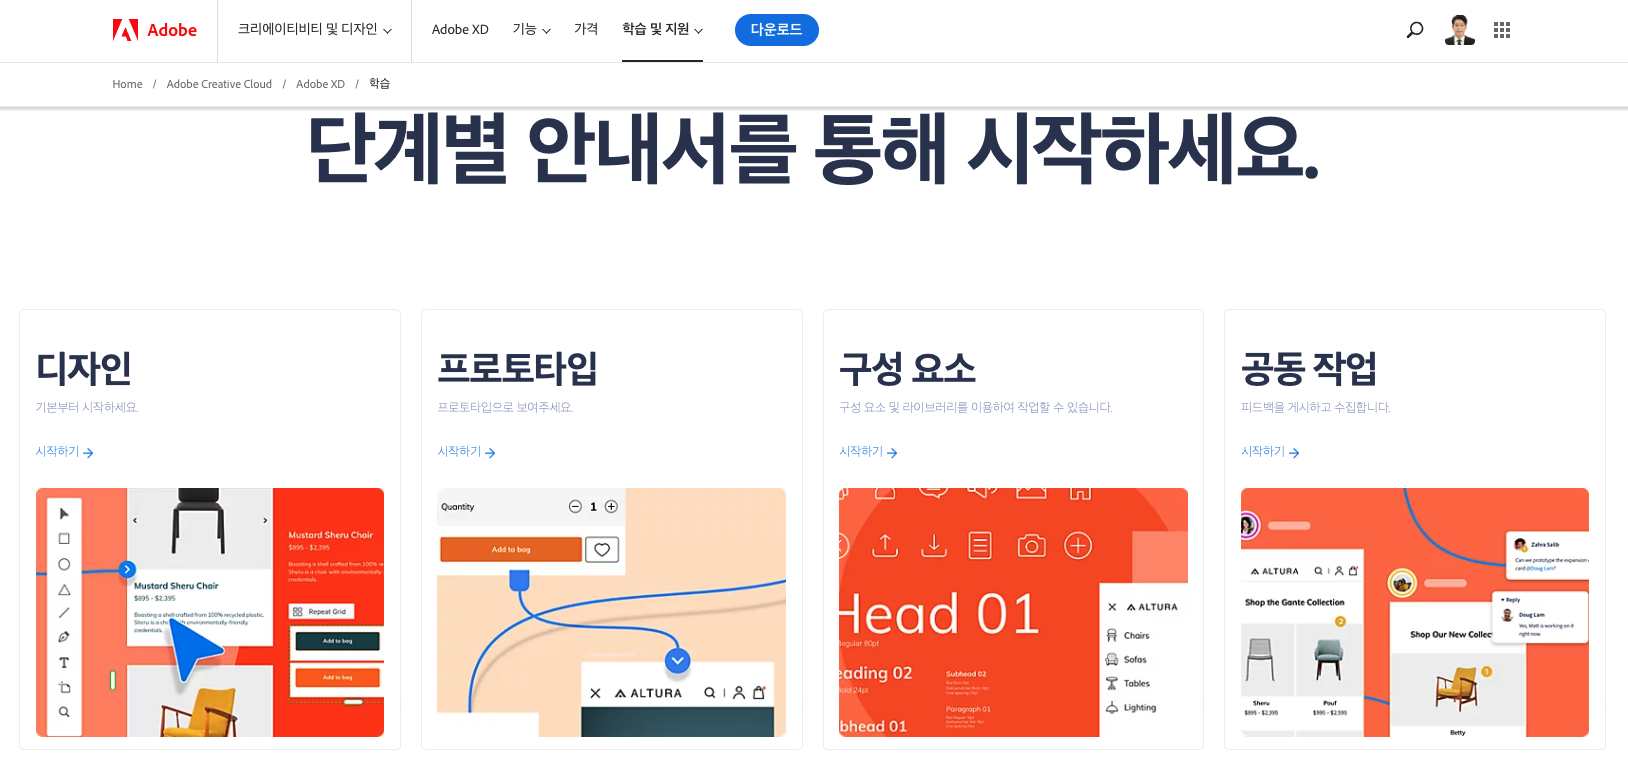Open the Adobe XD nav item
The height and width of the screenshot is (774, 1628).
coord(460,30)
